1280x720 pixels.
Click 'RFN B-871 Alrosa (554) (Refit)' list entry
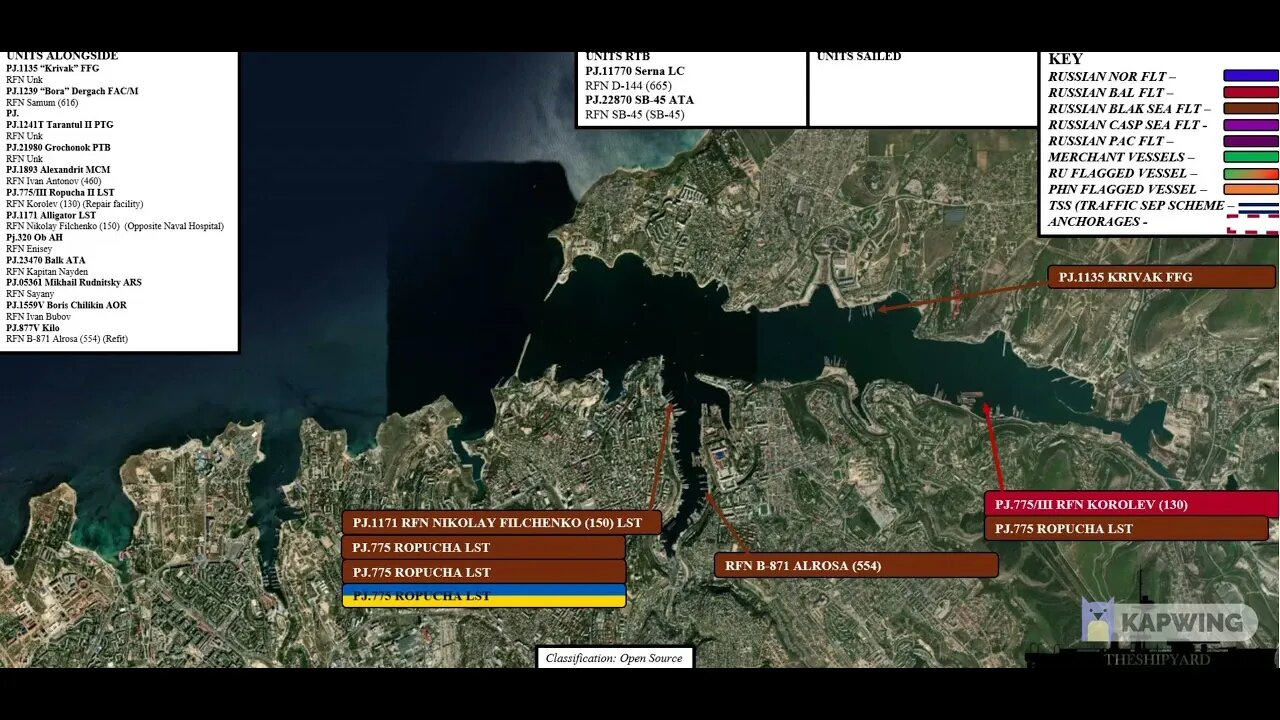(67, 339)
